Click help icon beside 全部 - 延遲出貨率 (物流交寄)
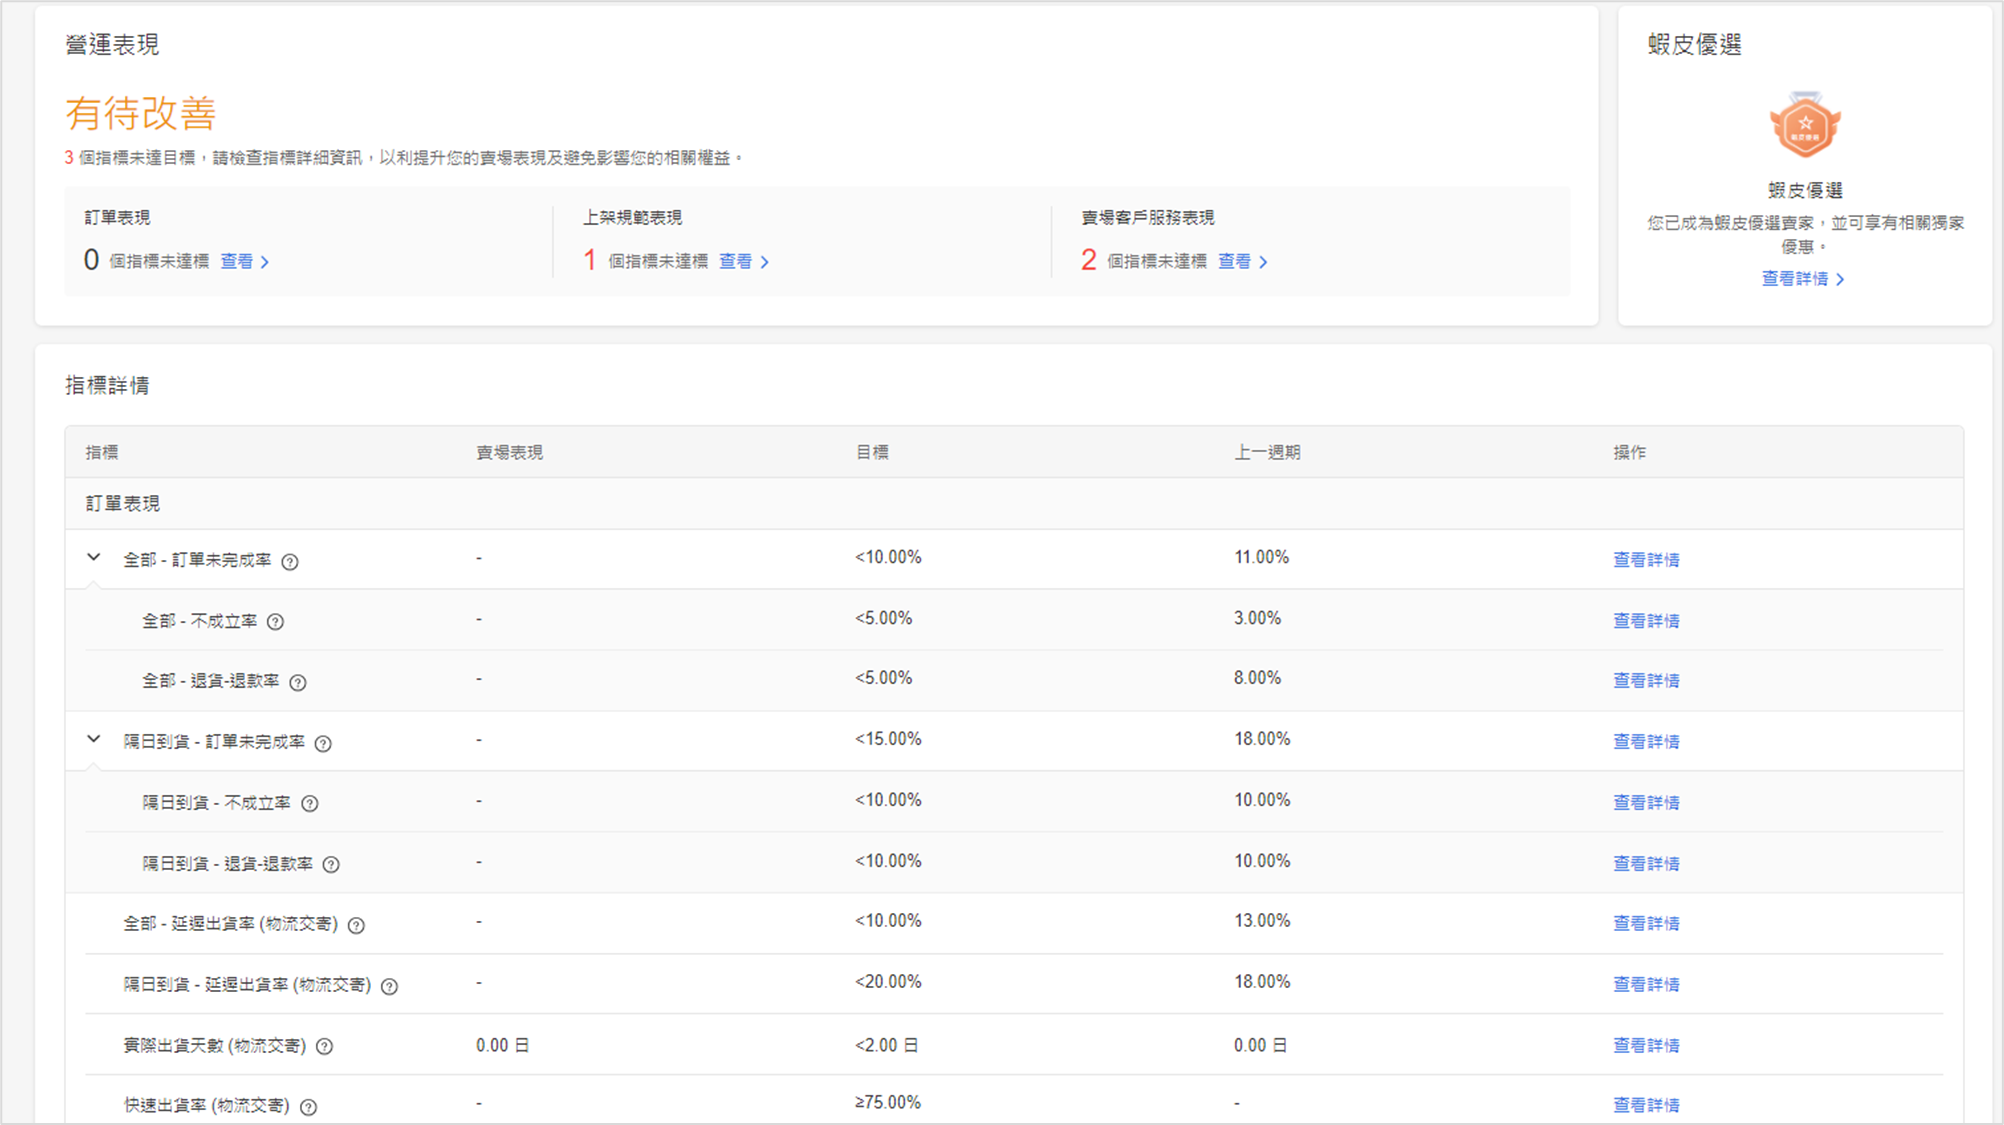This screenshot has height=1125, width=2004. 356,926
